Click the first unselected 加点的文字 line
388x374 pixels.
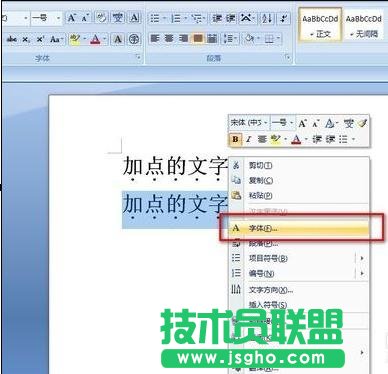tap(175, 168)
